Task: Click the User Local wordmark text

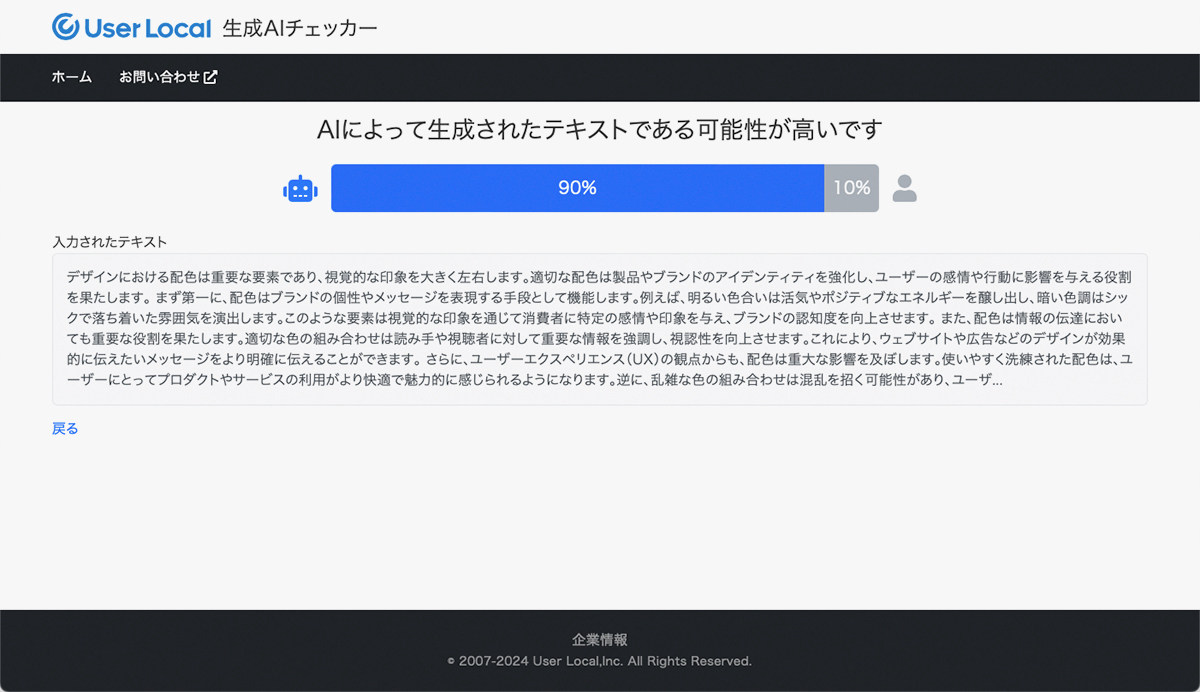Action: [x=148, y=28]
